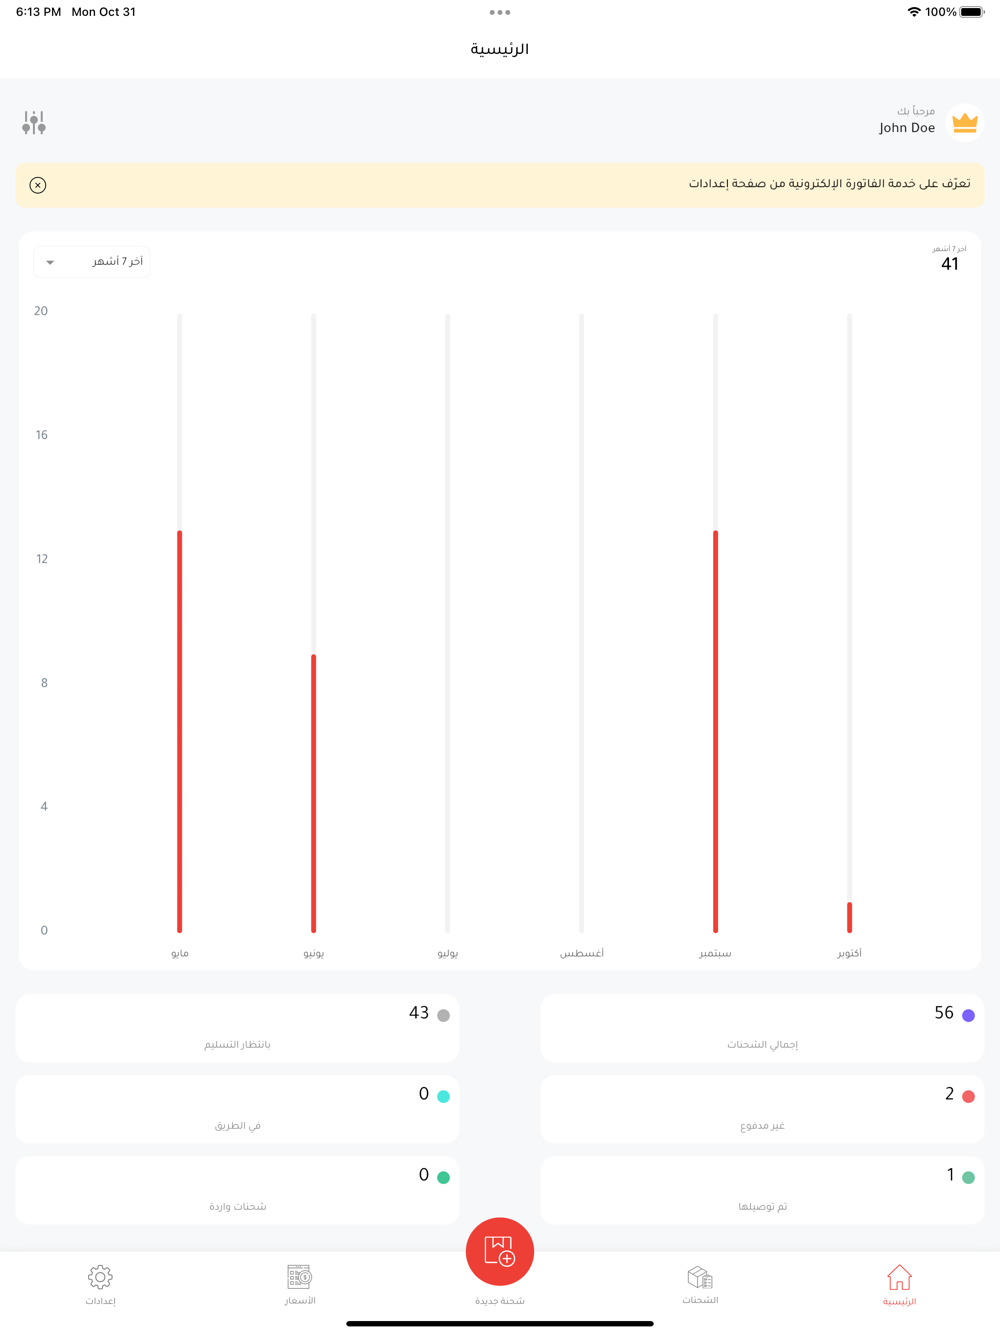This screenshot has height=1334, width=1000.
Task: Select the في الطريق in-transit card
Action: click(x=238, y=1109)
